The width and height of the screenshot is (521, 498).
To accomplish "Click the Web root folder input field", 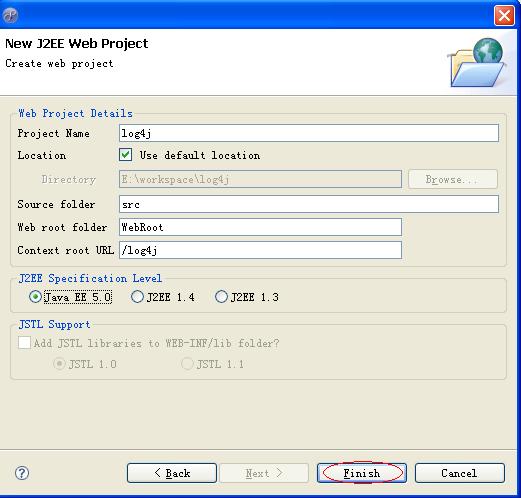I will tap(260, 227).
